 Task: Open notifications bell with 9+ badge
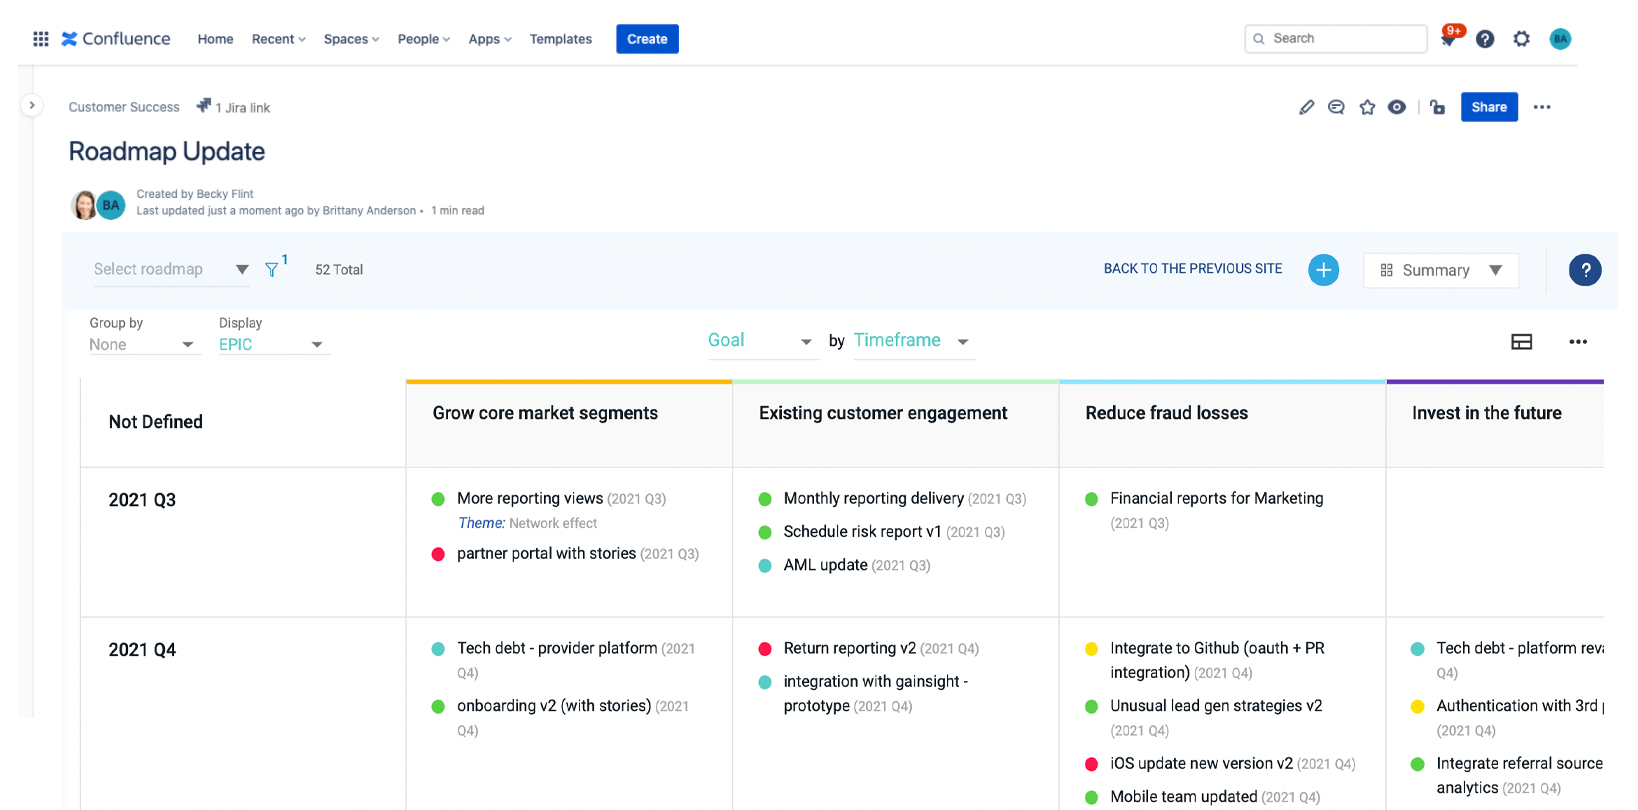pos(1449,38)
